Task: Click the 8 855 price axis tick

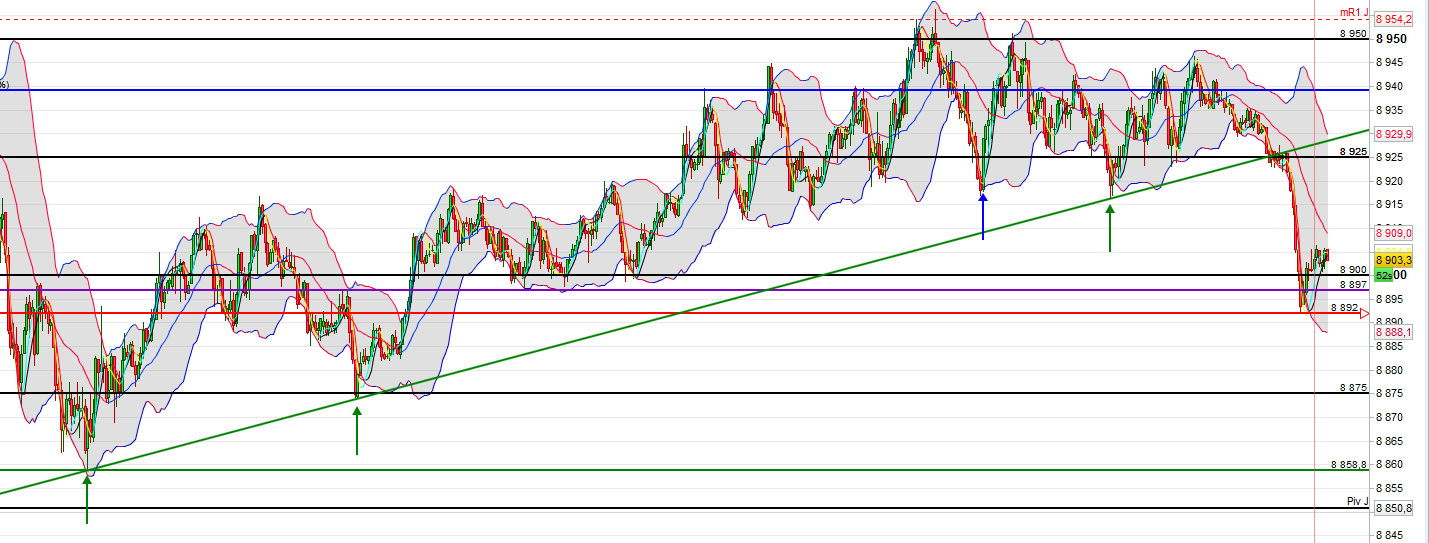Action: pyautogui.click(x=1391, y=488)
